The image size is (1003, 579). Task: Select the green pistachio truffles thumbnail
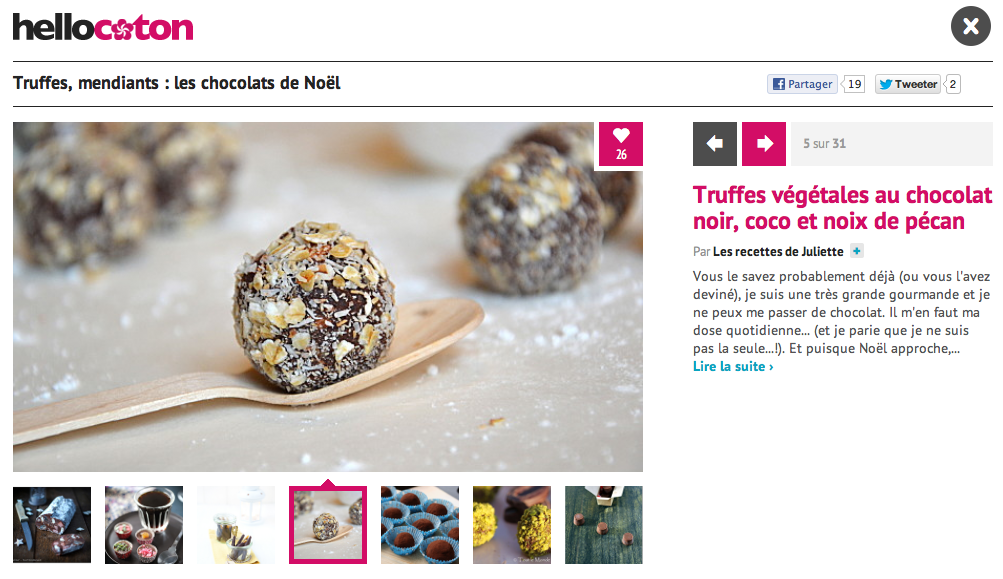click(512, 525)
